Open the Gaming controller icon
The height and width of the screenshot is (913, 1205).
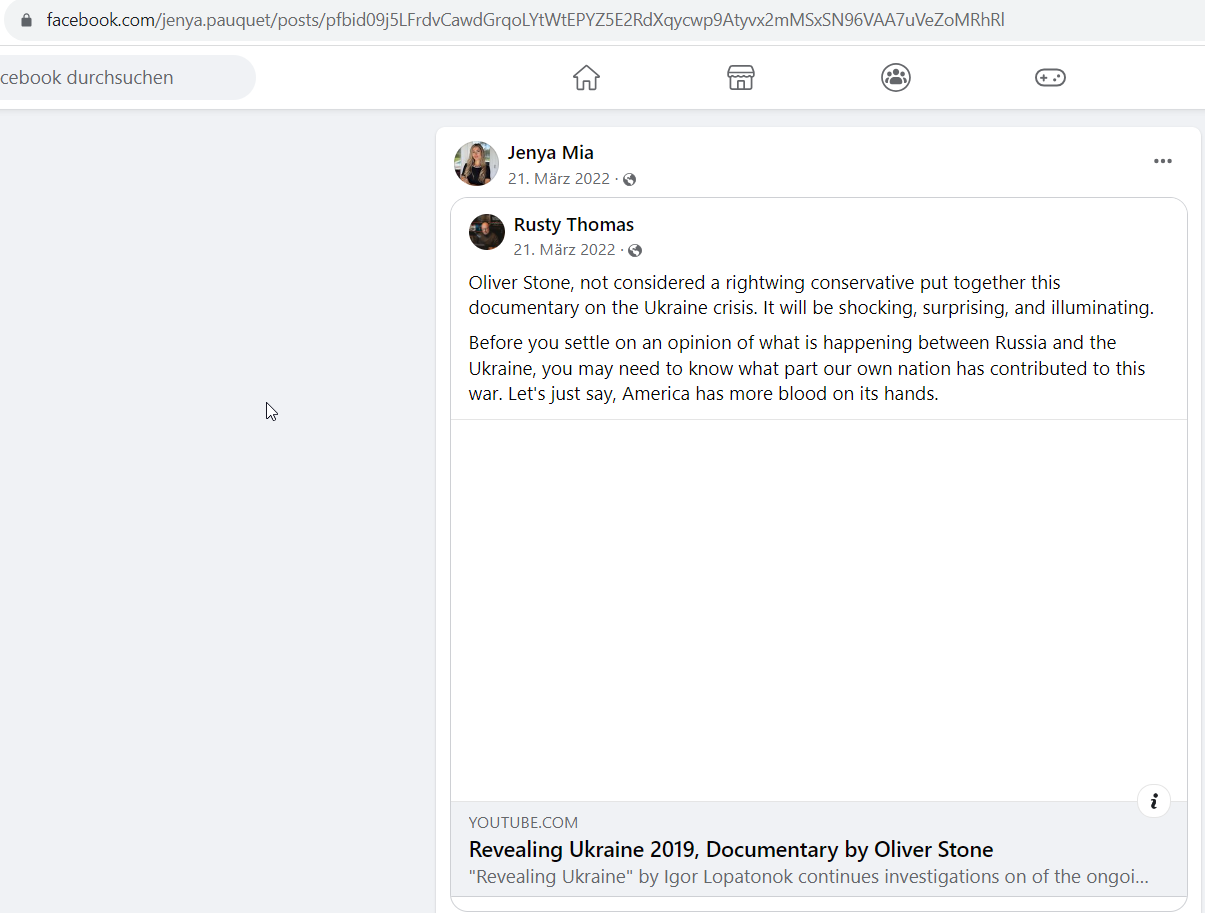coord(1050,78)
